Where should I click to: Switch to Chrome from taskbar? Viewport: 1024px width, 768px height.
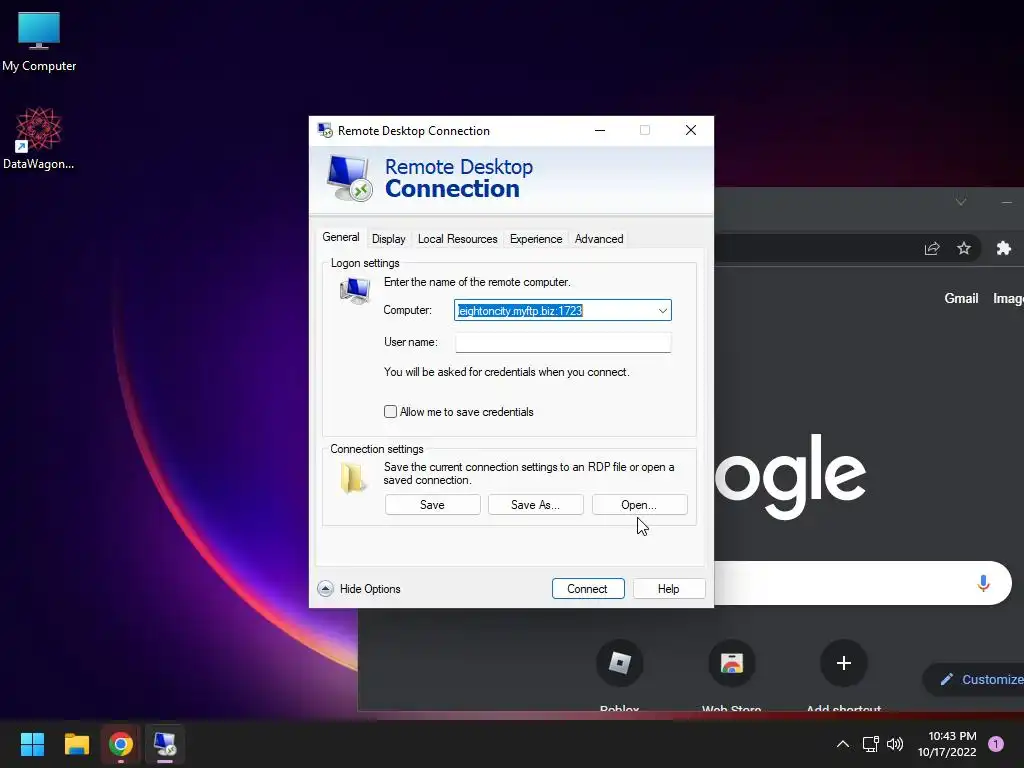click(121, 744)
